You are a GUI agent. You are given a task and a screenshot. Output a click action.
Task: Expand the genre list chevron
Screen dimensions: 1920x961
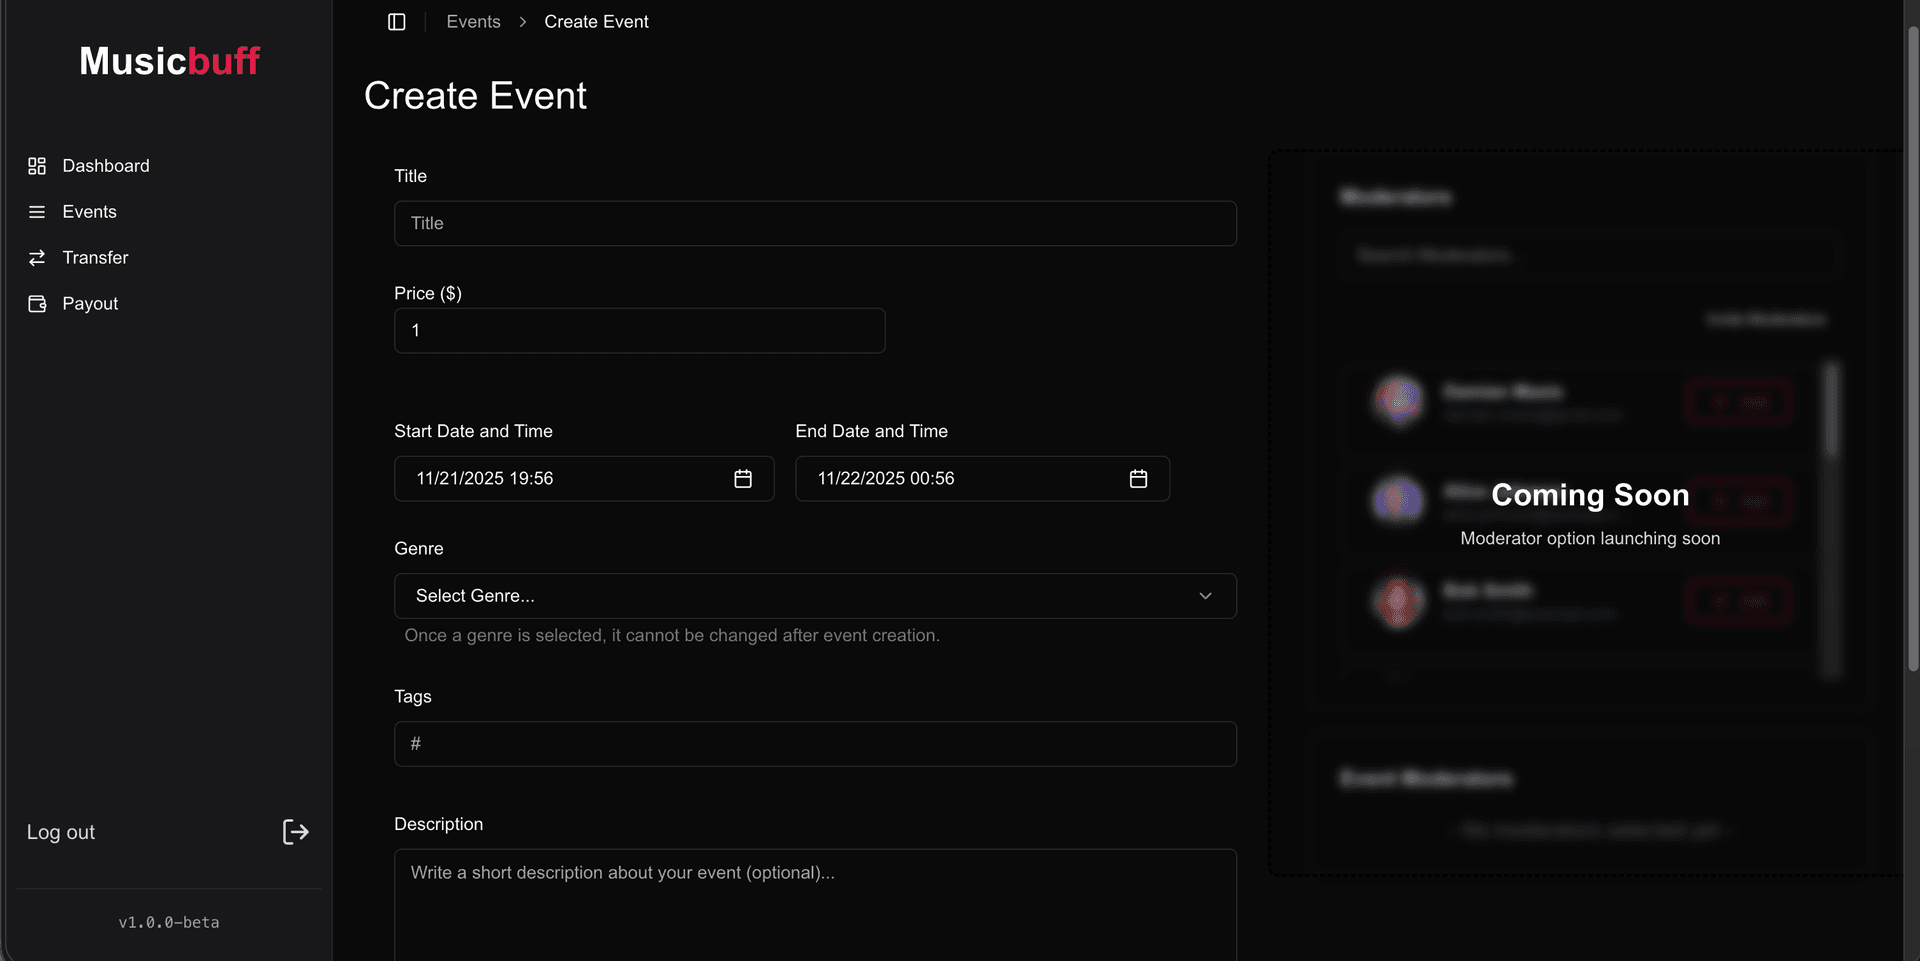pos(1205,595)
